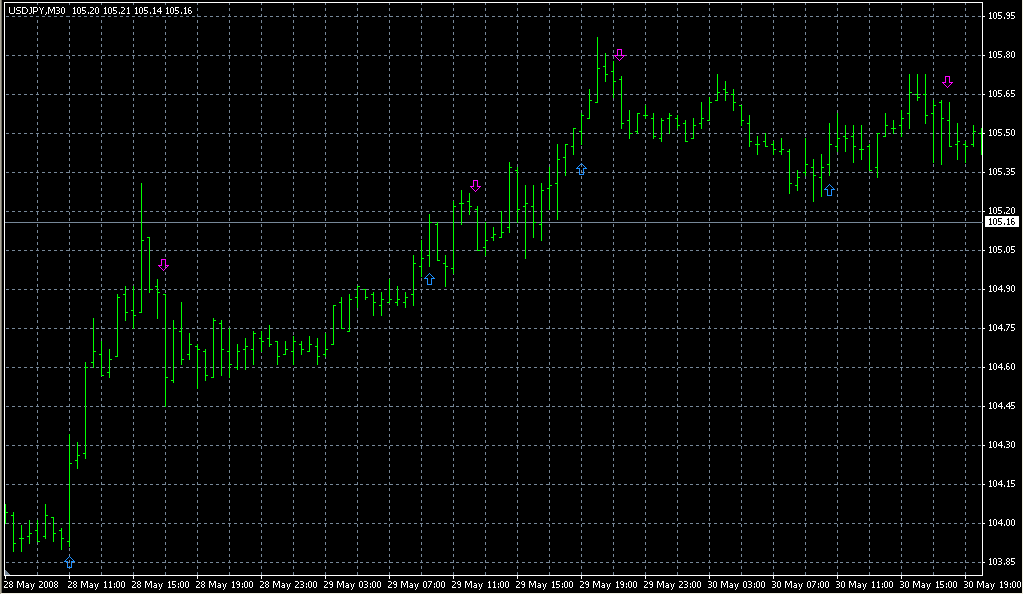1024x594 pixels.
Task: Click the blue up arrow above 30 May 07:00
Action: [x=829, y=191]
